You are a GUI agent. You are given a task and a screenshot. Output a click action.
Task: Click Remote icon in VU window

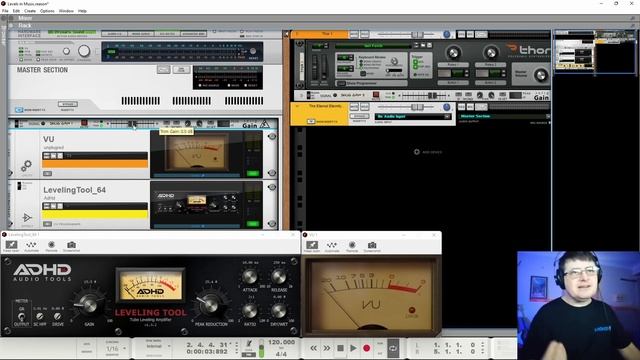(x=352, y=246)
